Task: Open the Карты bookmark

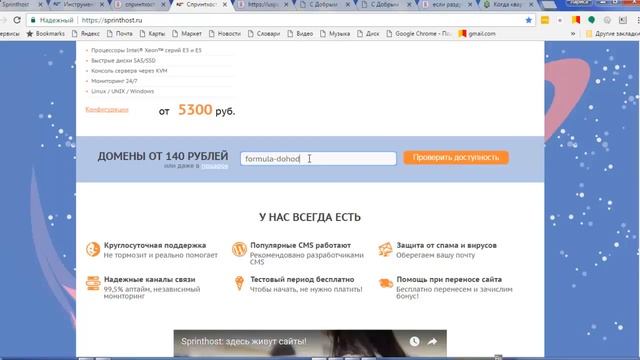Action: pyautogui.click(x=152, y=34)
